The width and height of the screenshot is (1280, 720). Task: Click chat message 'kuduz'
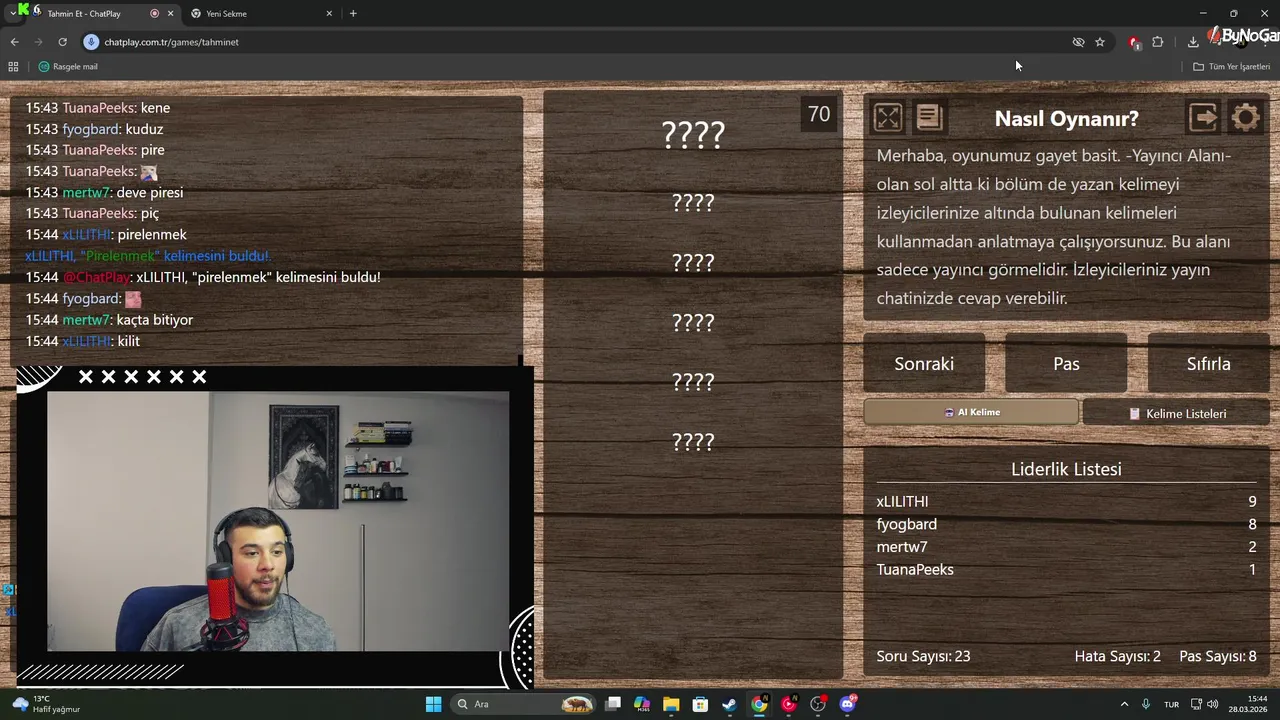[144, 129]
